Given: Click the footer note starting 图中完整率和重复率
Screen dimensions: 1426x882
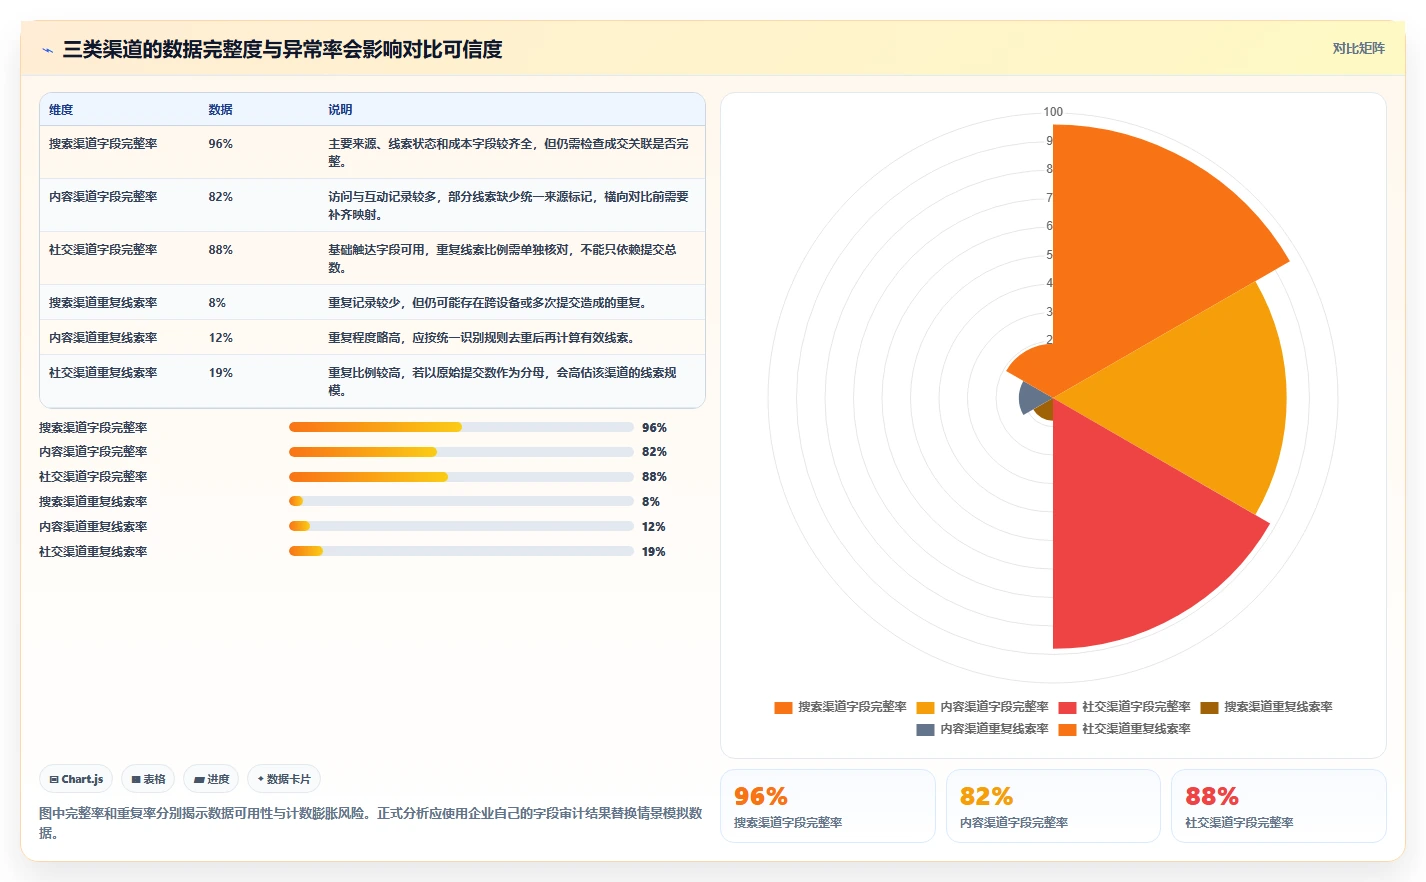Looking at the screenshot, I should (371, 823).
